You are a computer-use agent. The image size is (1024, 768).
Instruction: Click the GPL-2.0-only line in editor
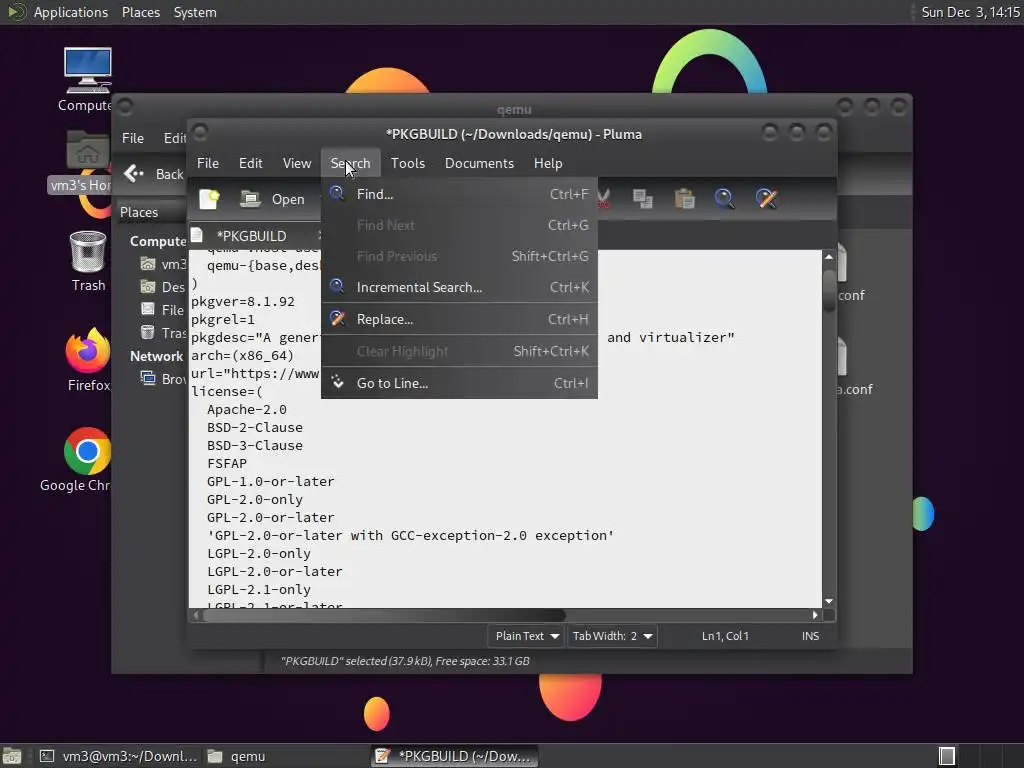click(255, 500)
